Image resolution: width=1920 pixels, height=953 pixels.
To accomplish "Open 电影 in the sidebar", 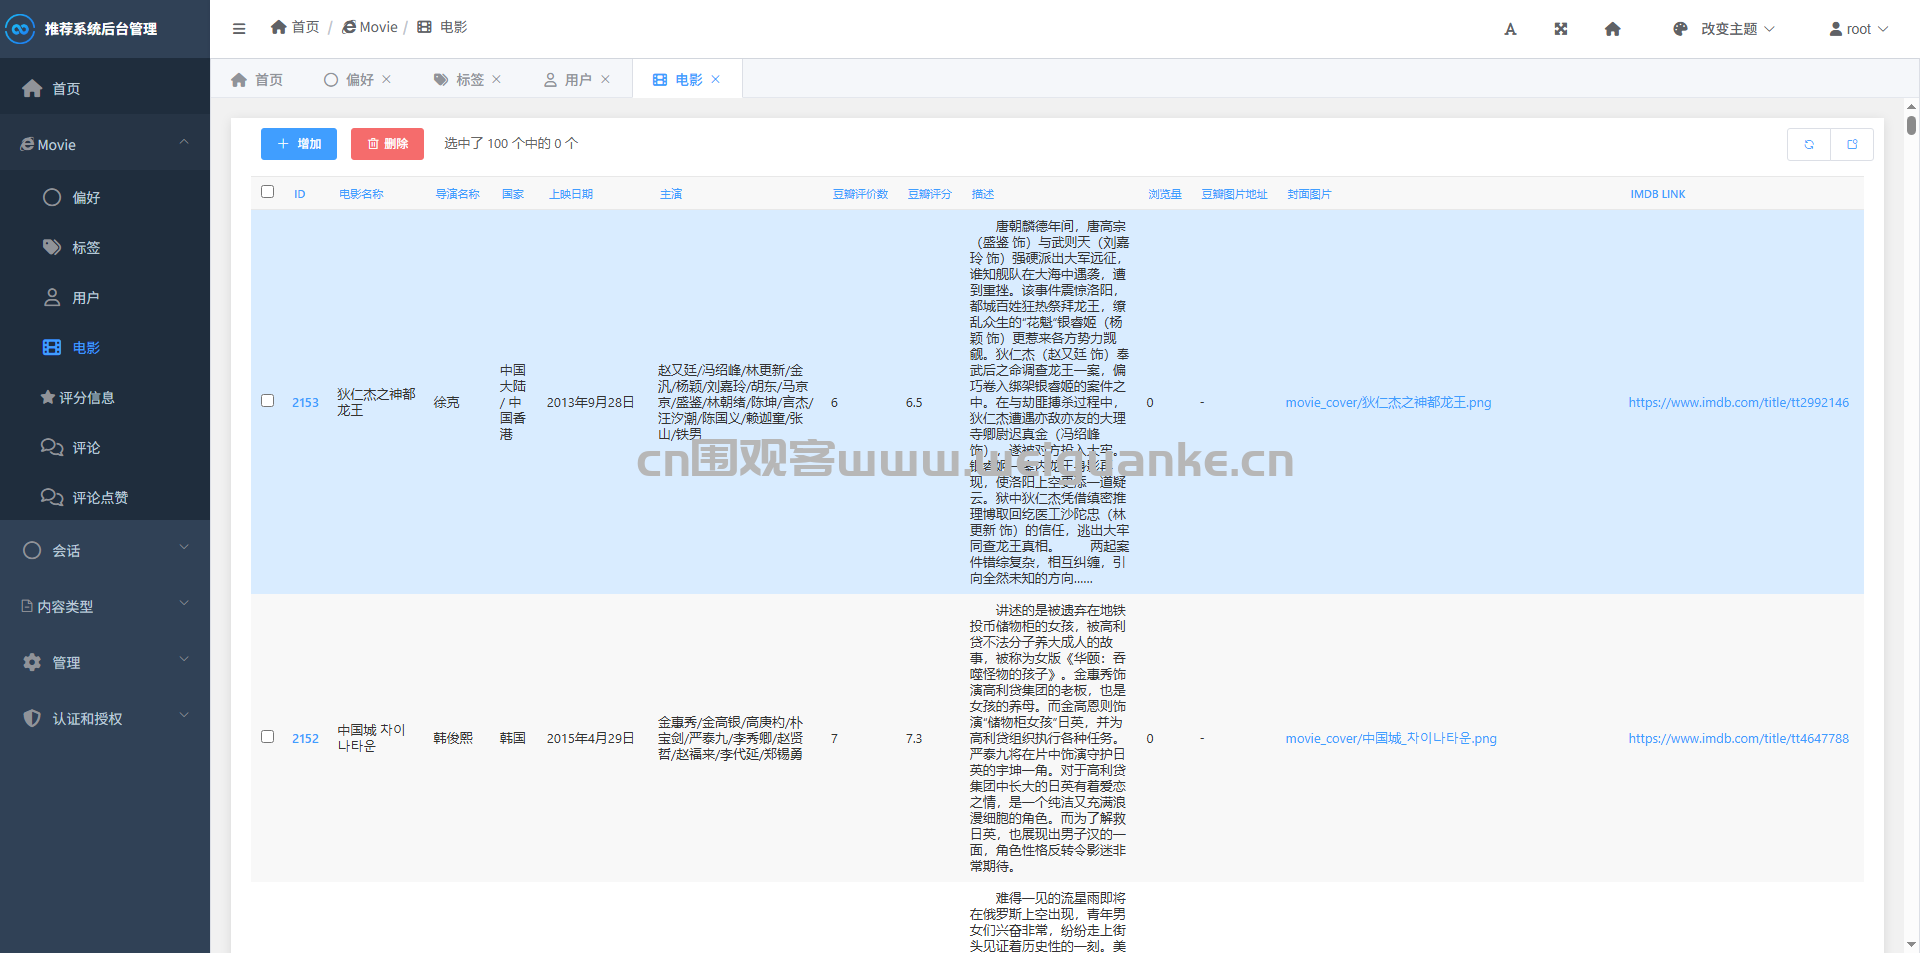I will pyautogui.click(x=105, y=347).
